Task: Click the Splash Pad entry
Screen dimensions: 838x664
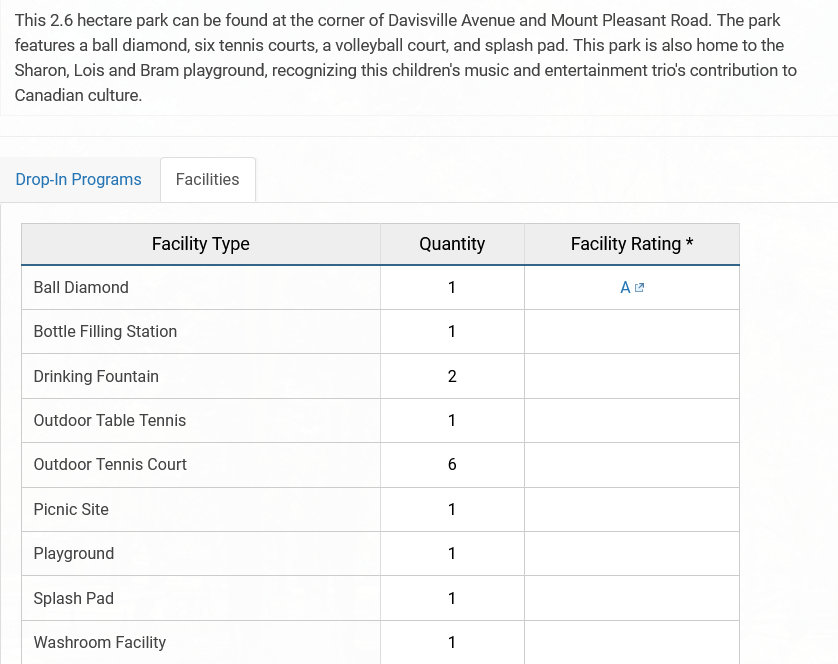Action: click(x=73, y=599)
